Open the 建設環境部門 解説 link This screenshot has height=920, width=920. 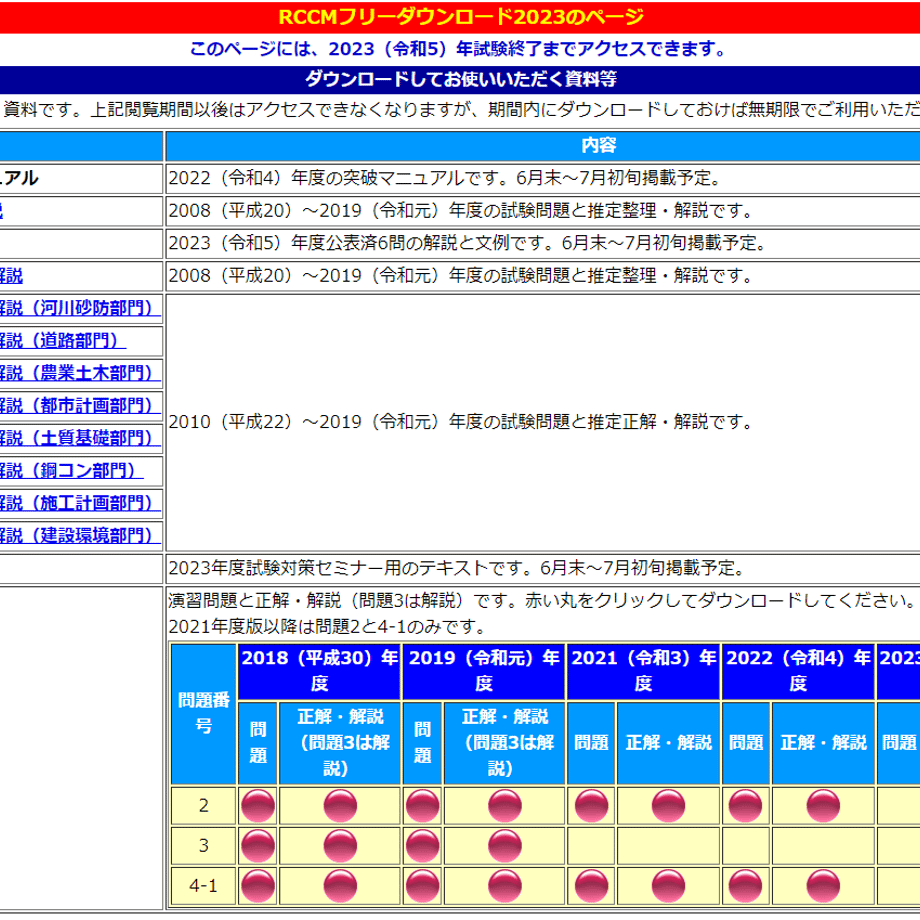pyautogui.click(x=80, y=536)
